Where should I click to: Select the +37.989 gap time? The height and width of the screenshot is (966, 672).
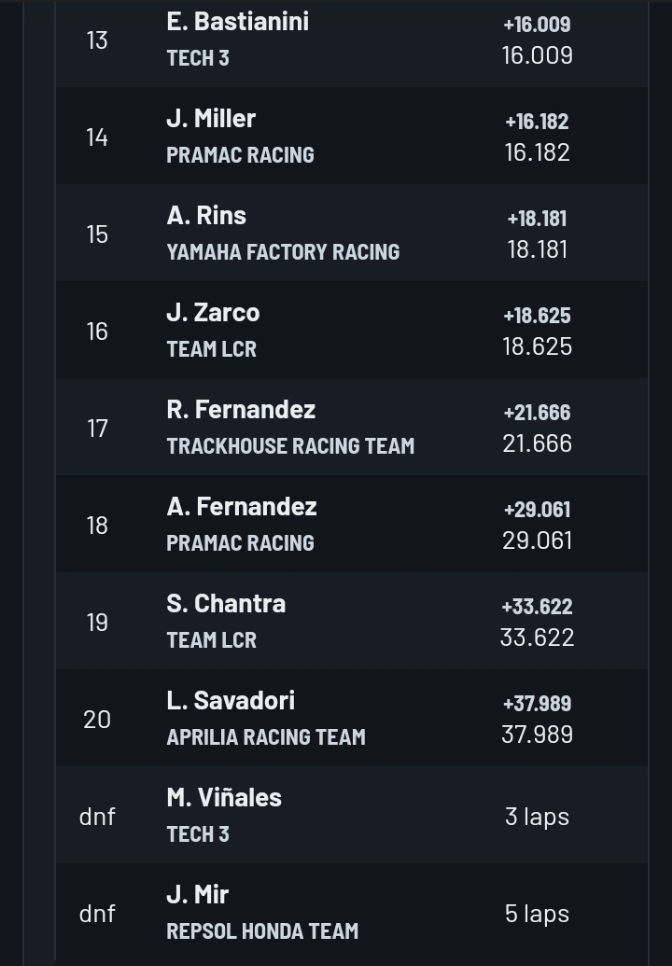pos(537,704)
